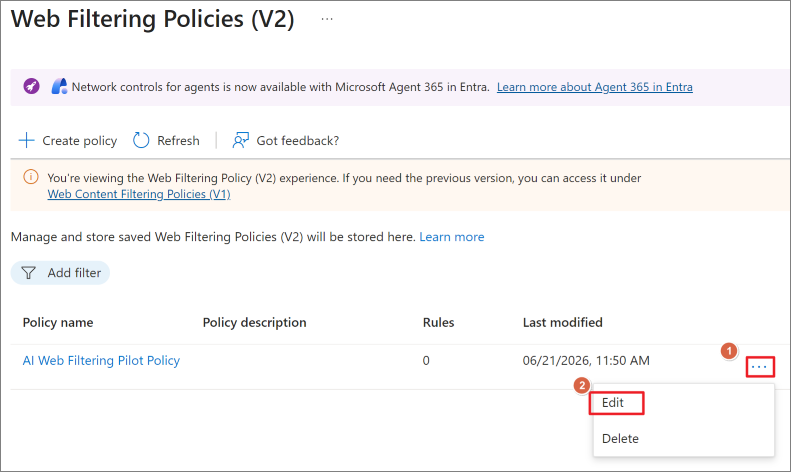Click the funnel filter icon
This screenshot has height=472, width=791.
point(29,273)
